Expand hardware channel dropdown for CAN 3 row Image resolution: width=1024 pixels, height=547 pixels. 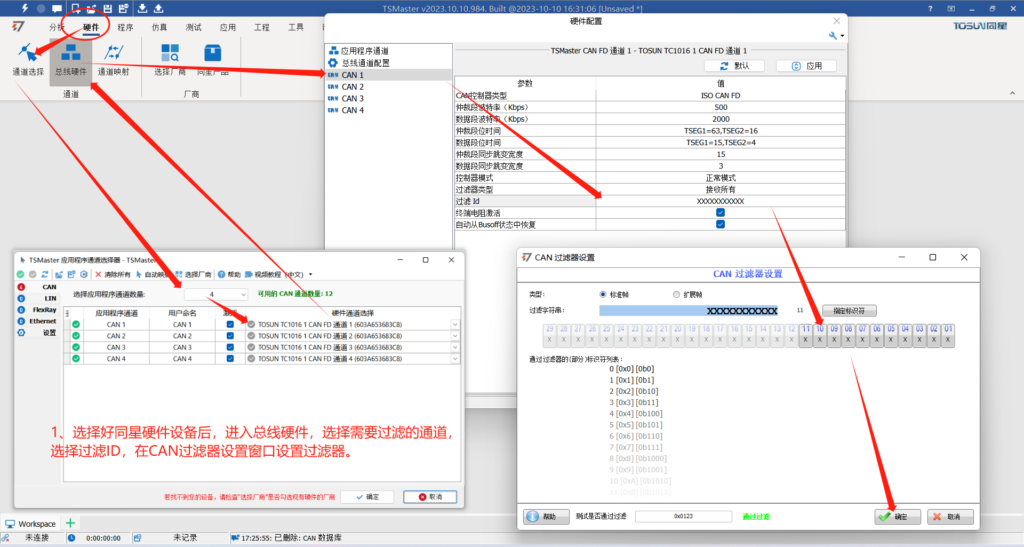tap(455, 347)
